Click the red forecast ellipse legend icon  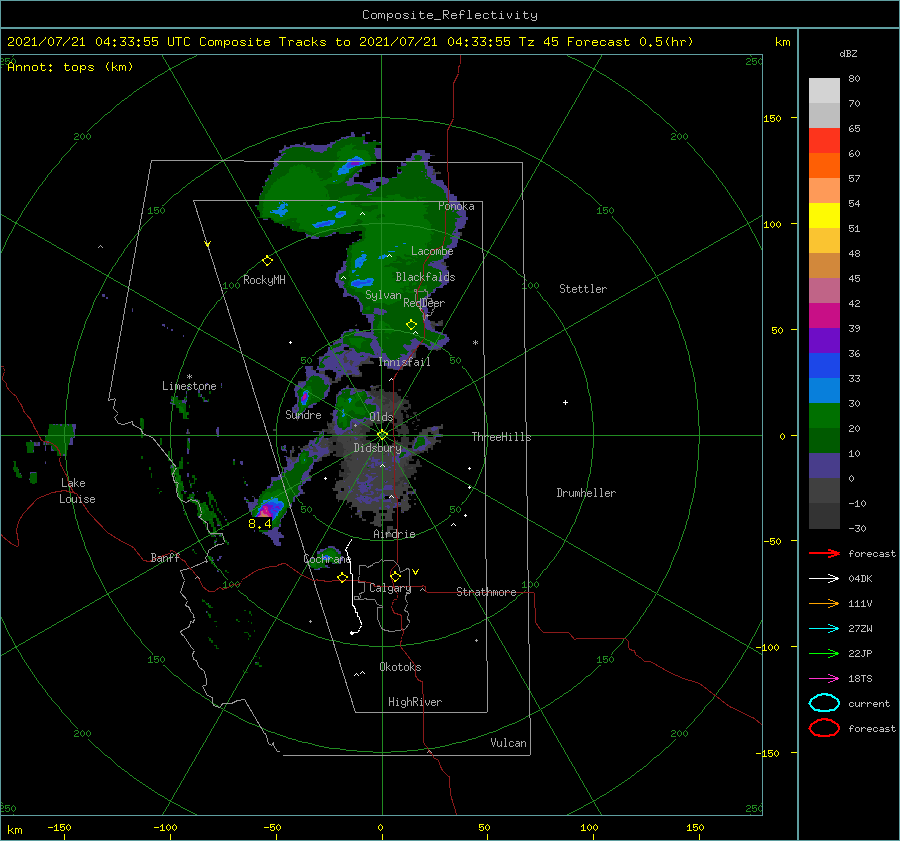[x=824, y=728]
